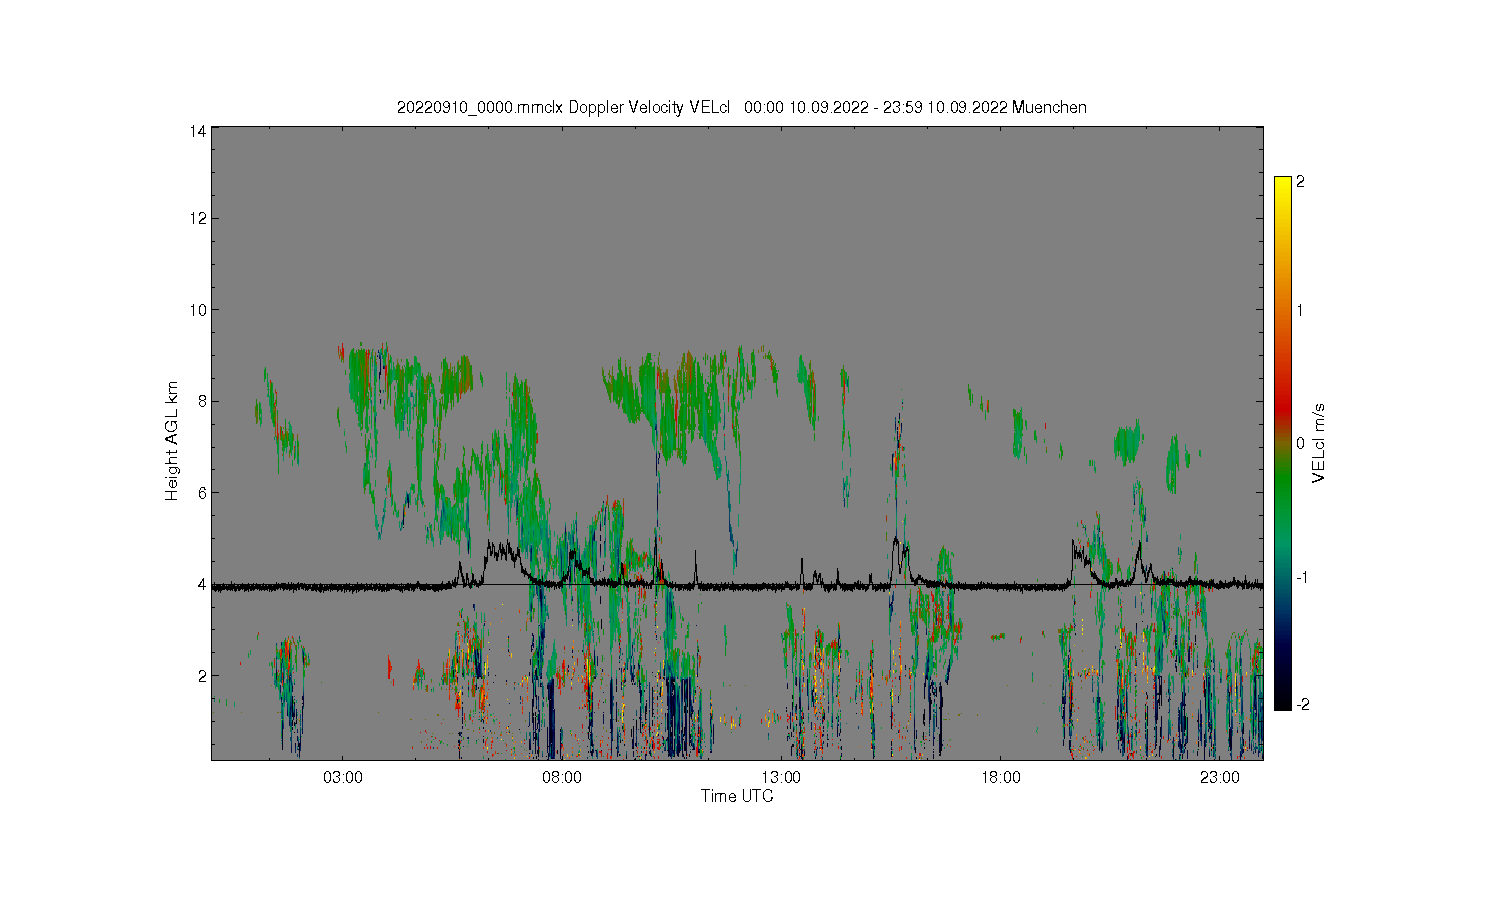Click the velocity color scale bar

[1283, 443]
